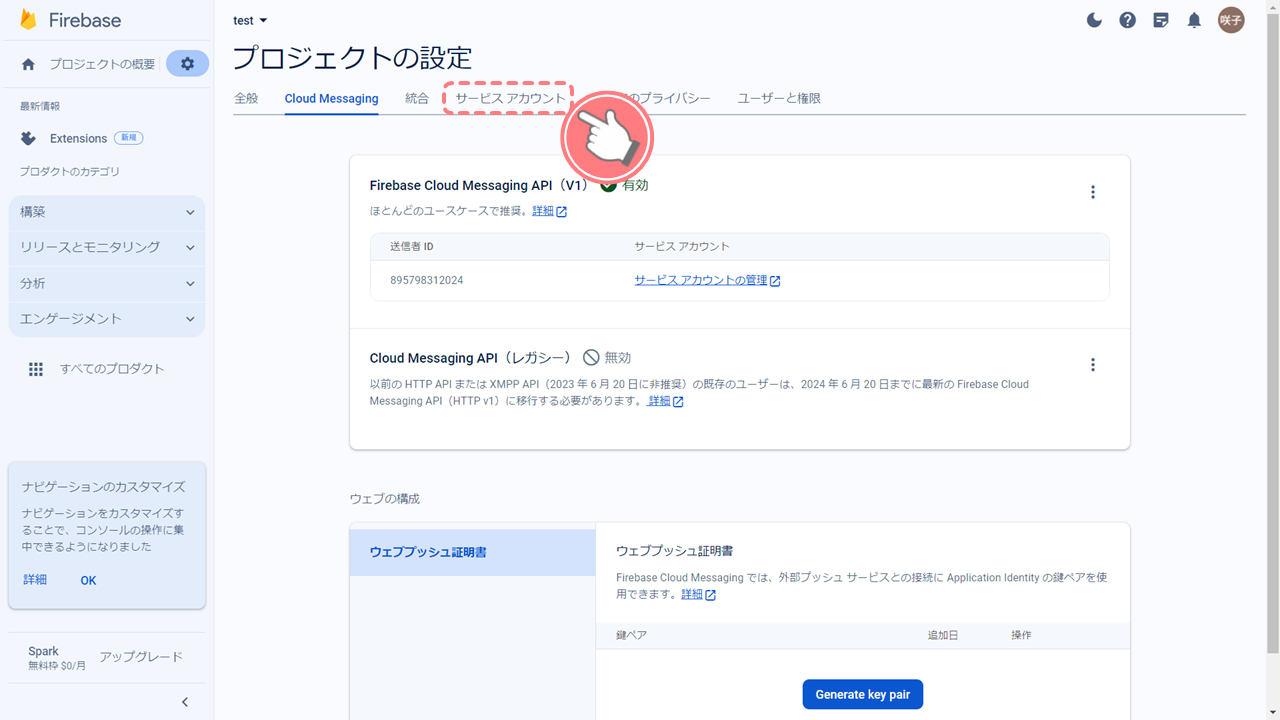Image resolution: width=1280 pixels, height=720 pixels.
Task: Open release notes icon in header
Action: 1160,20
